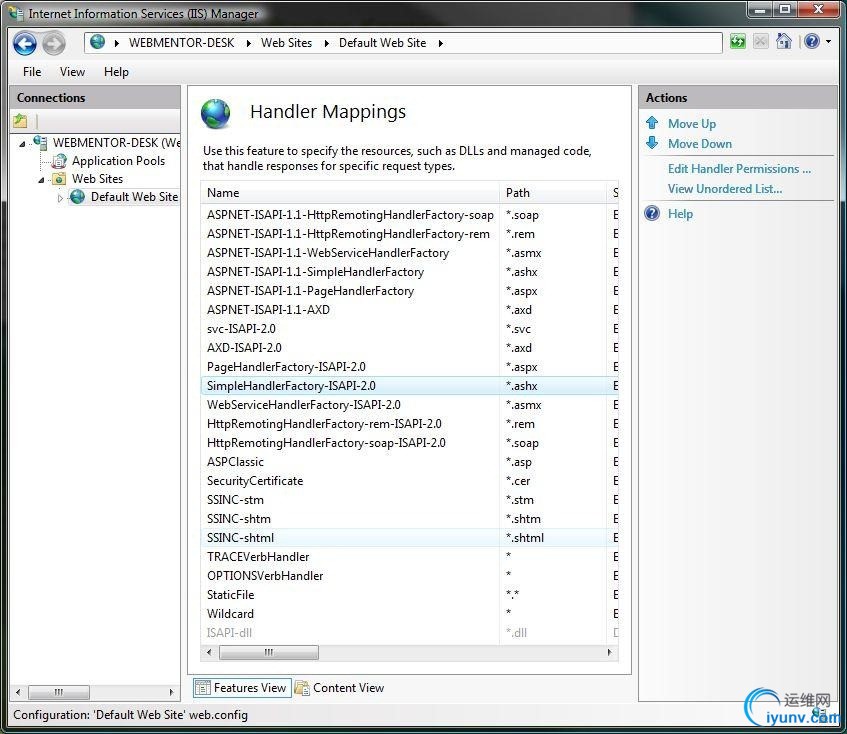847x734 pixels.
Task: Open the File menu
Action: (x=32, y=72)
